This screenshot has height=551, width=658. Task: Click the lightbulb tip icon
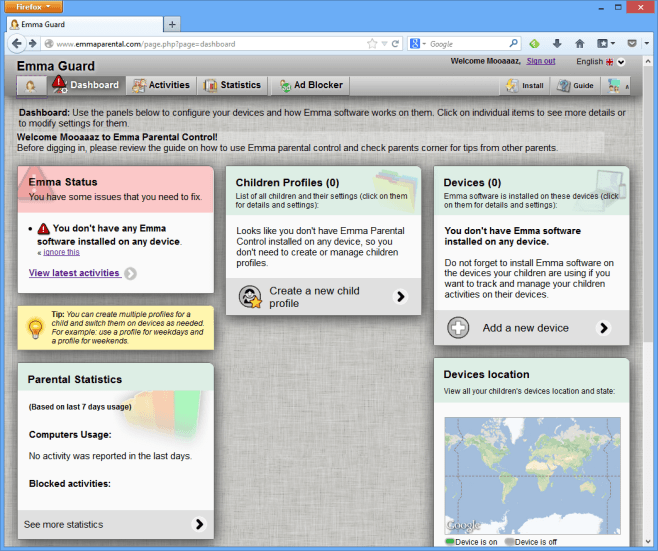click(x=35, y=328)
